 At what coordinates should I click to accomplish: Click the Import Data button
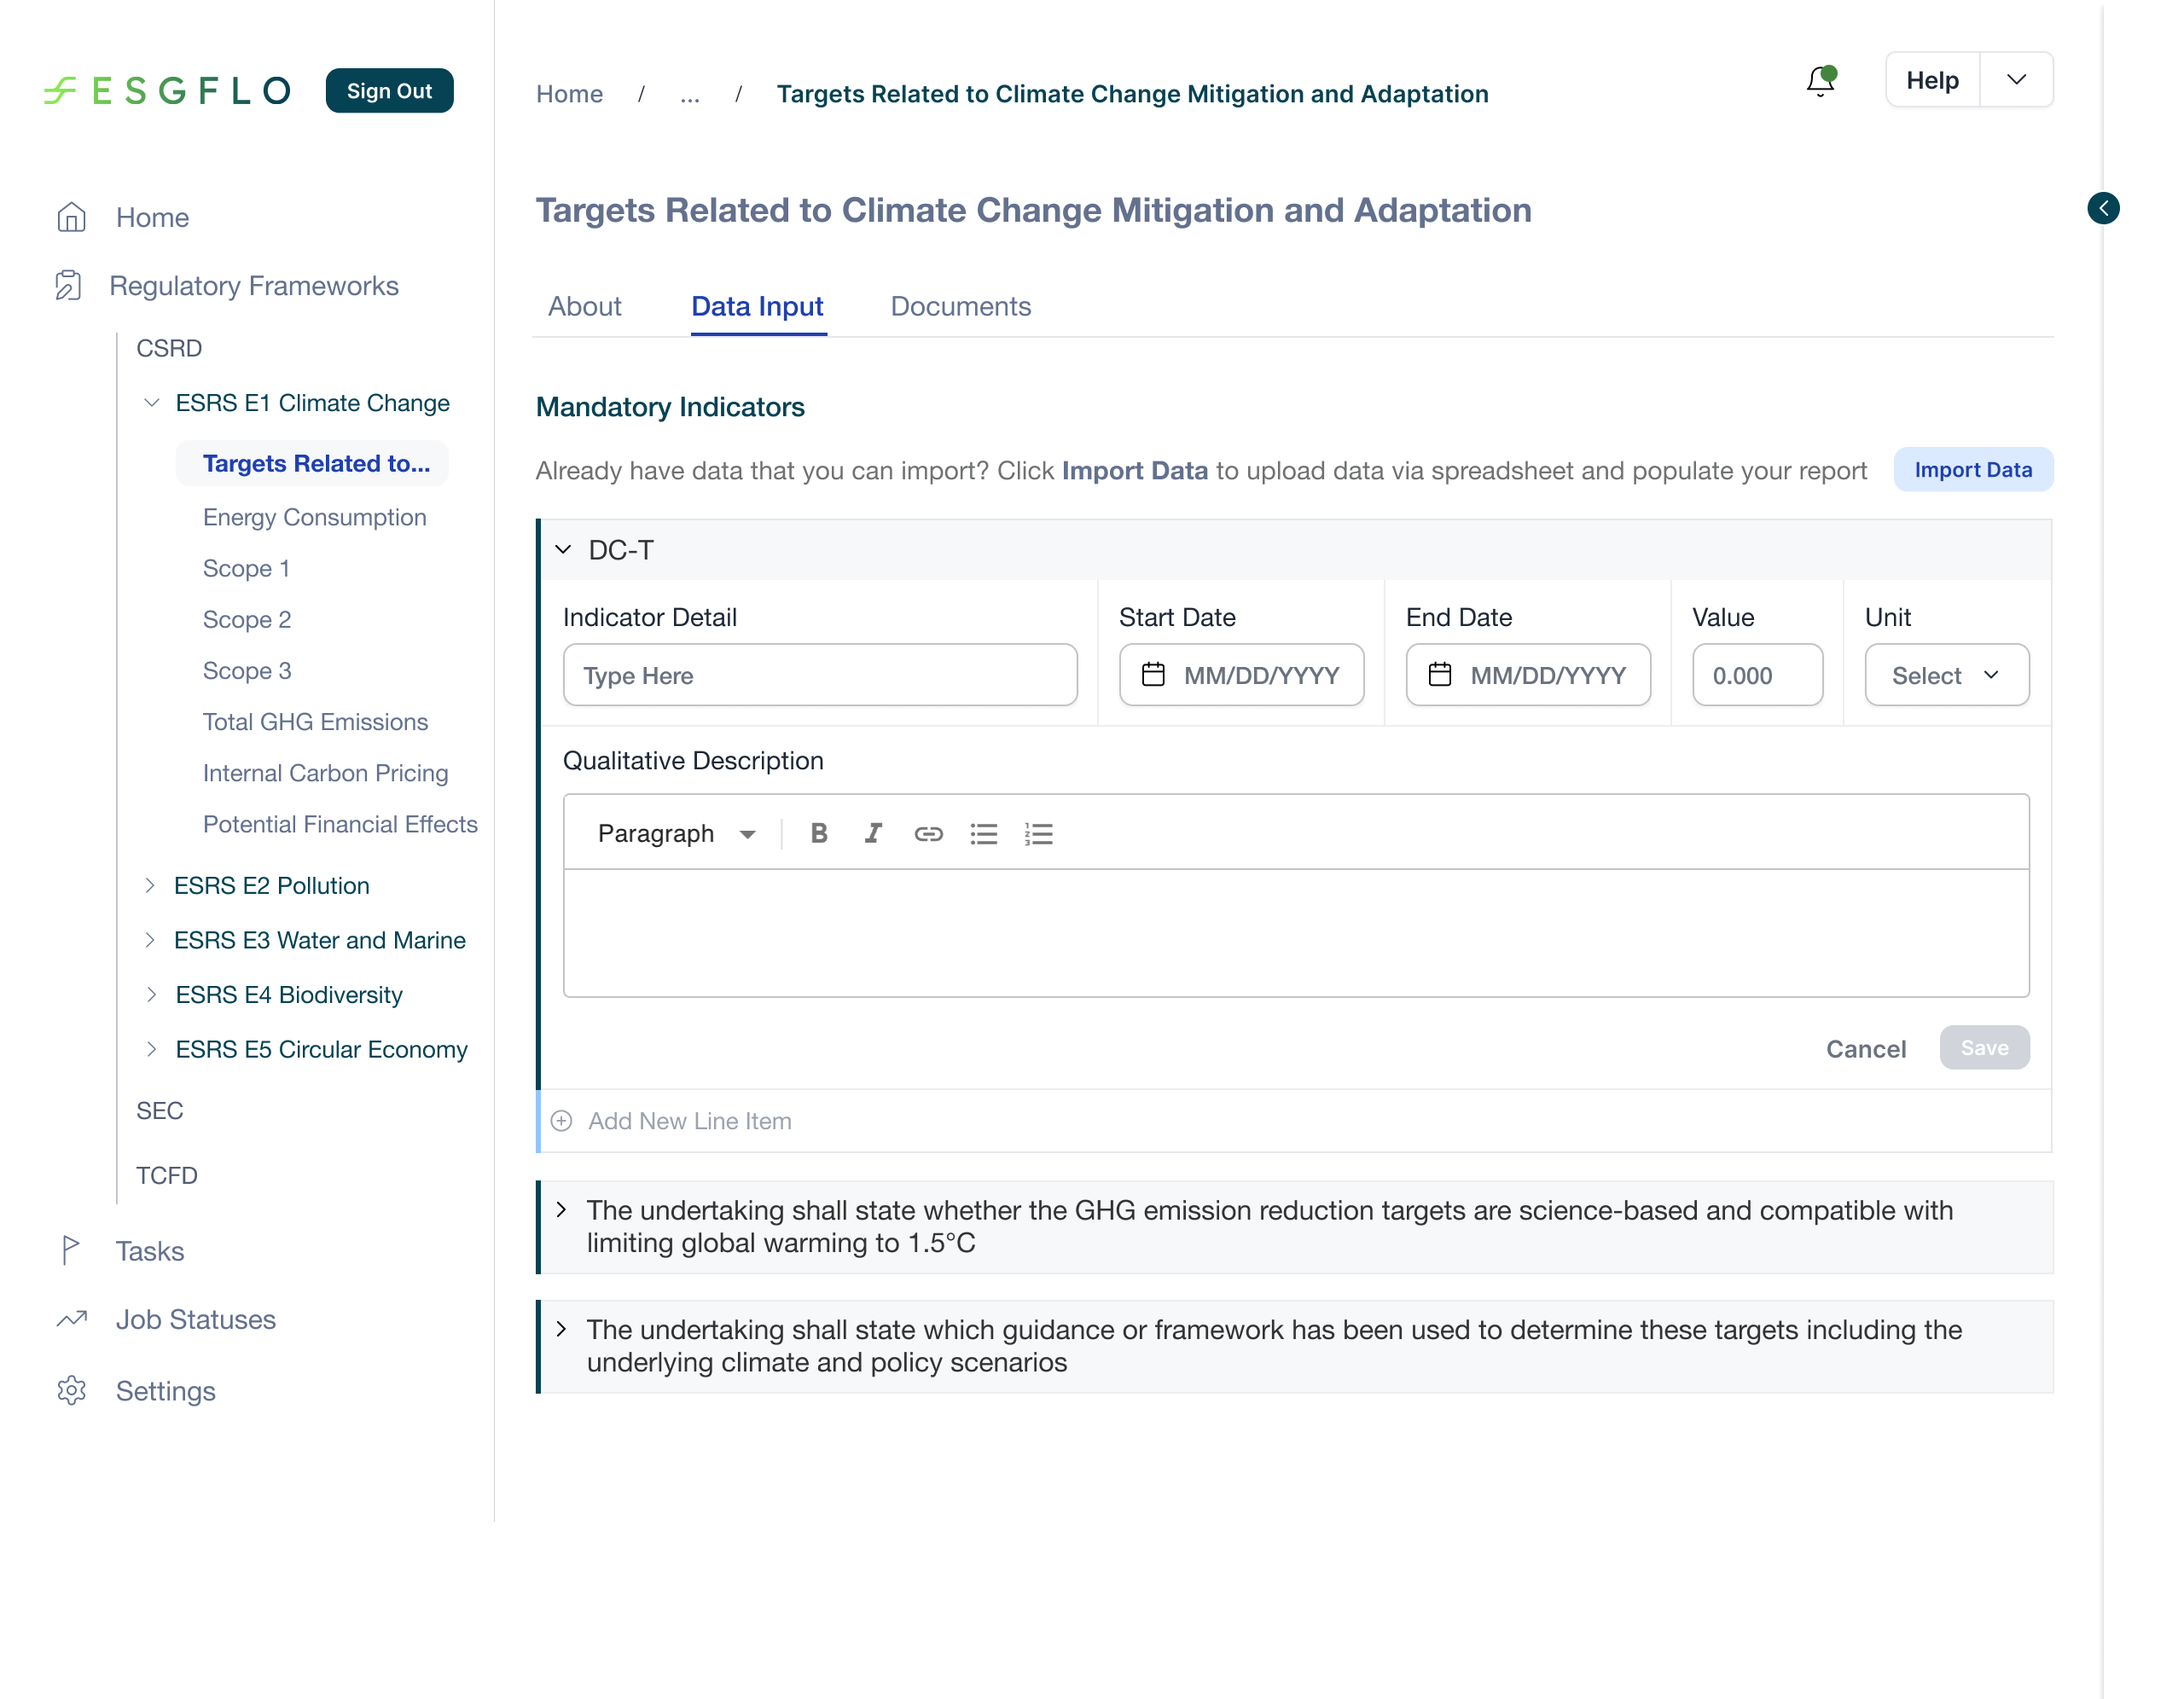(x=1973, y=469)
